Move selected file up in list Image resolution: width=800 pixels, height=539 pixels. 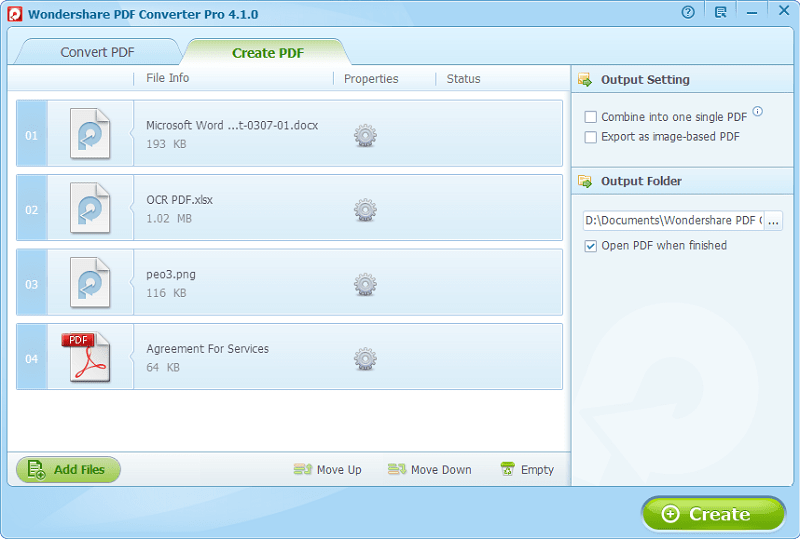click(x=328, y=470)
